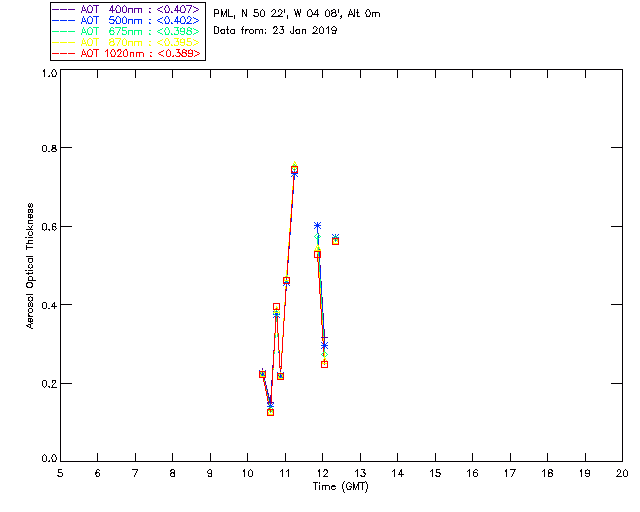Click the isolated red marker near 0.56
This screenshot has height=512, width=640.
click(x=336, y=241)
